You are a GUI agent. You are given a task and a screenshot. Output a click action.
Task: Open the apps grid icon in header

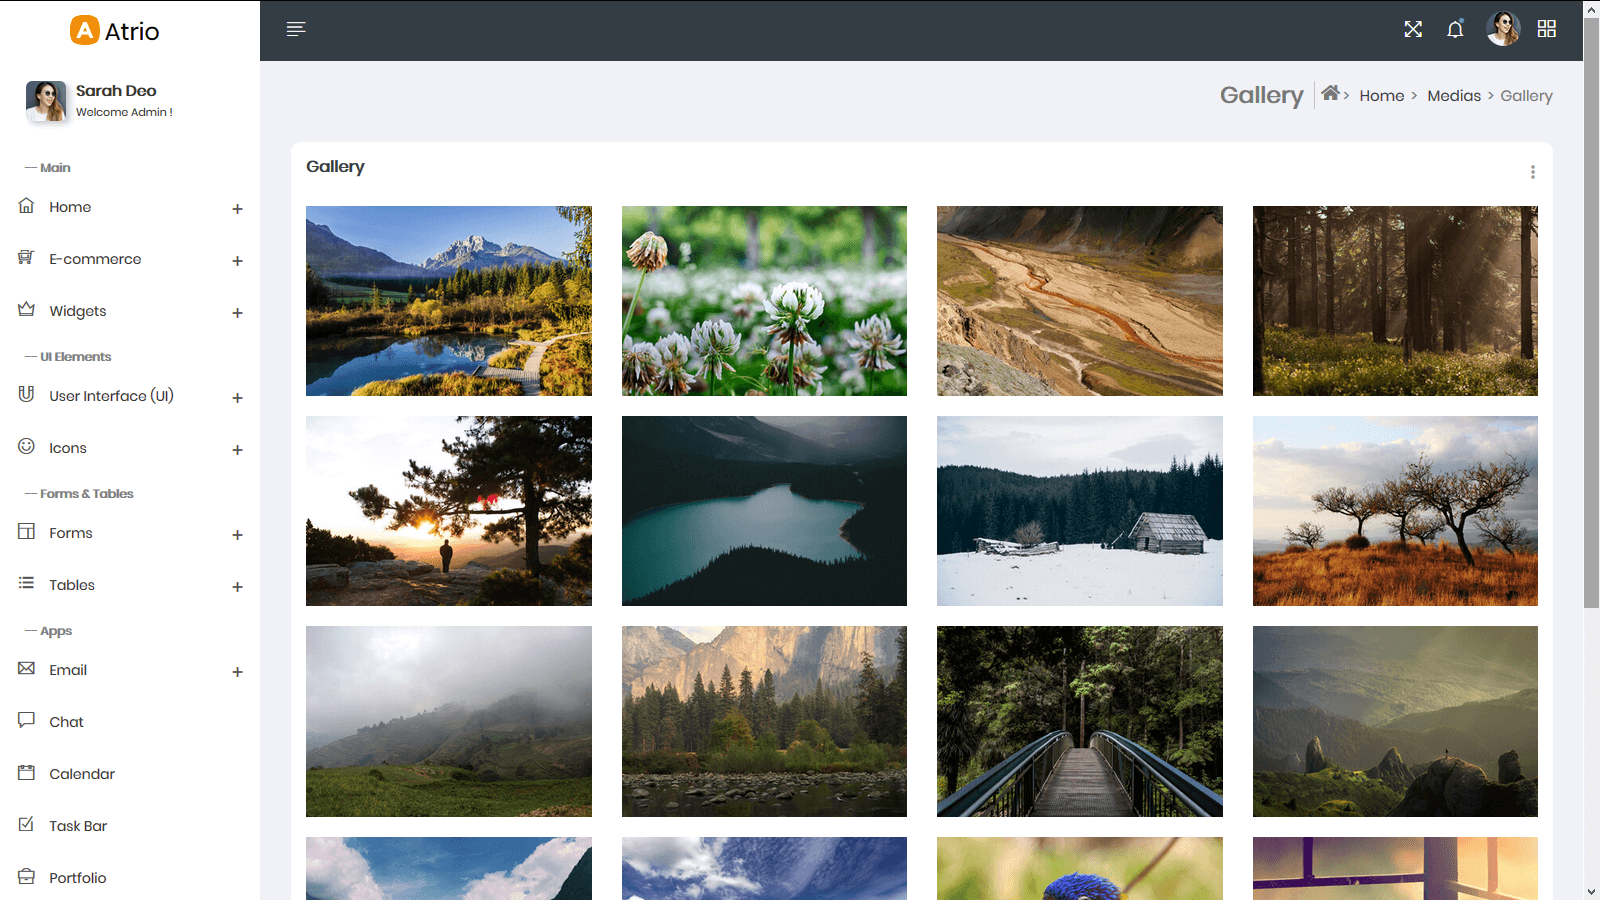pos(1546,29)
